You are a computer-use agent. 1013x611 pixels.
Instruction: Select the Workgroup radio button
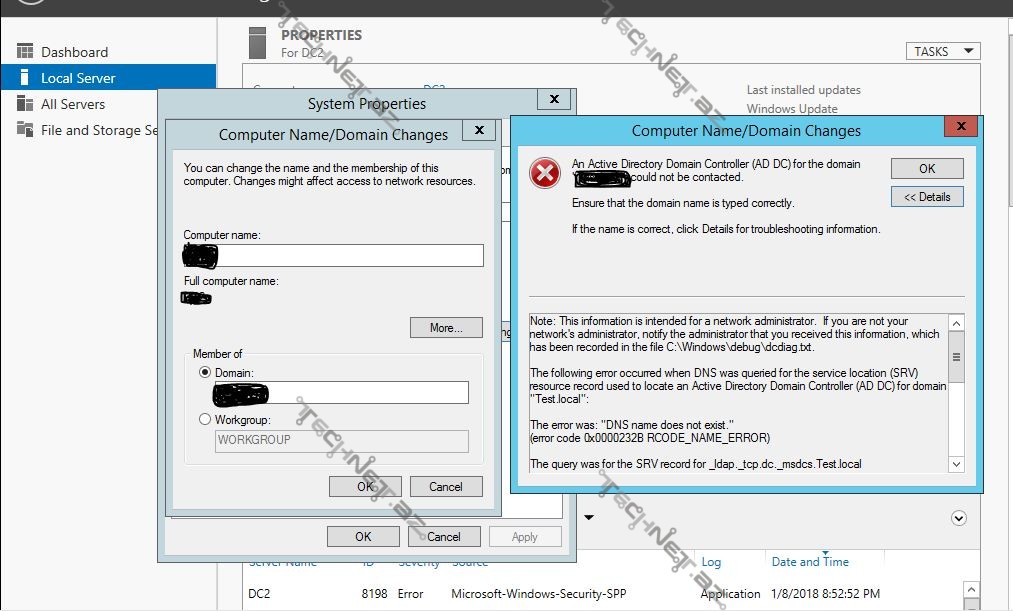point(205,420)
